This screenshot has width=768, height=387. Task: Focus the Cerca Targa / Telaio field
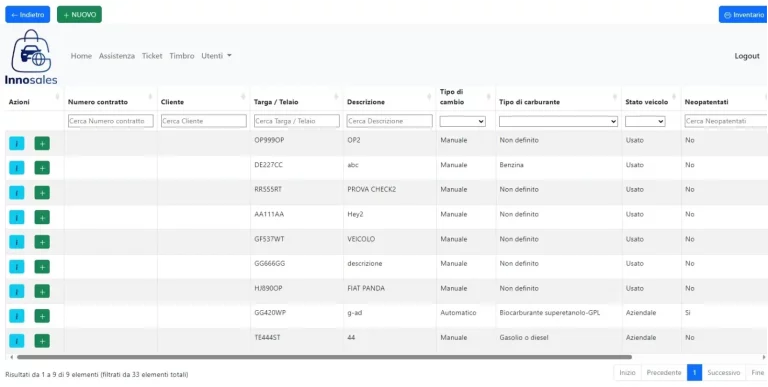pos(297,121)
